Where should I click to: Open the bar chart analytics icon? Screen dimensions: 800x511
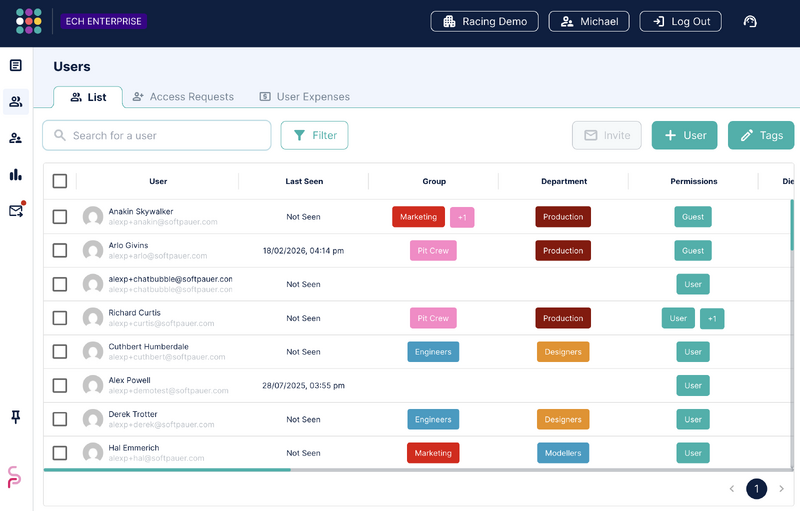click(16, 175)
